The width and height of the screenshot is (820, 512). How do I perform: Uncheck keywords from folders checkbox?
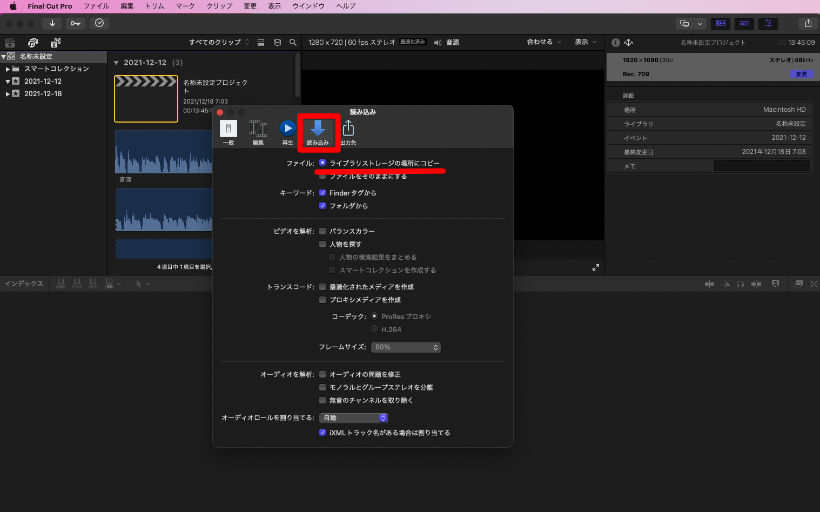click(322, 206)
